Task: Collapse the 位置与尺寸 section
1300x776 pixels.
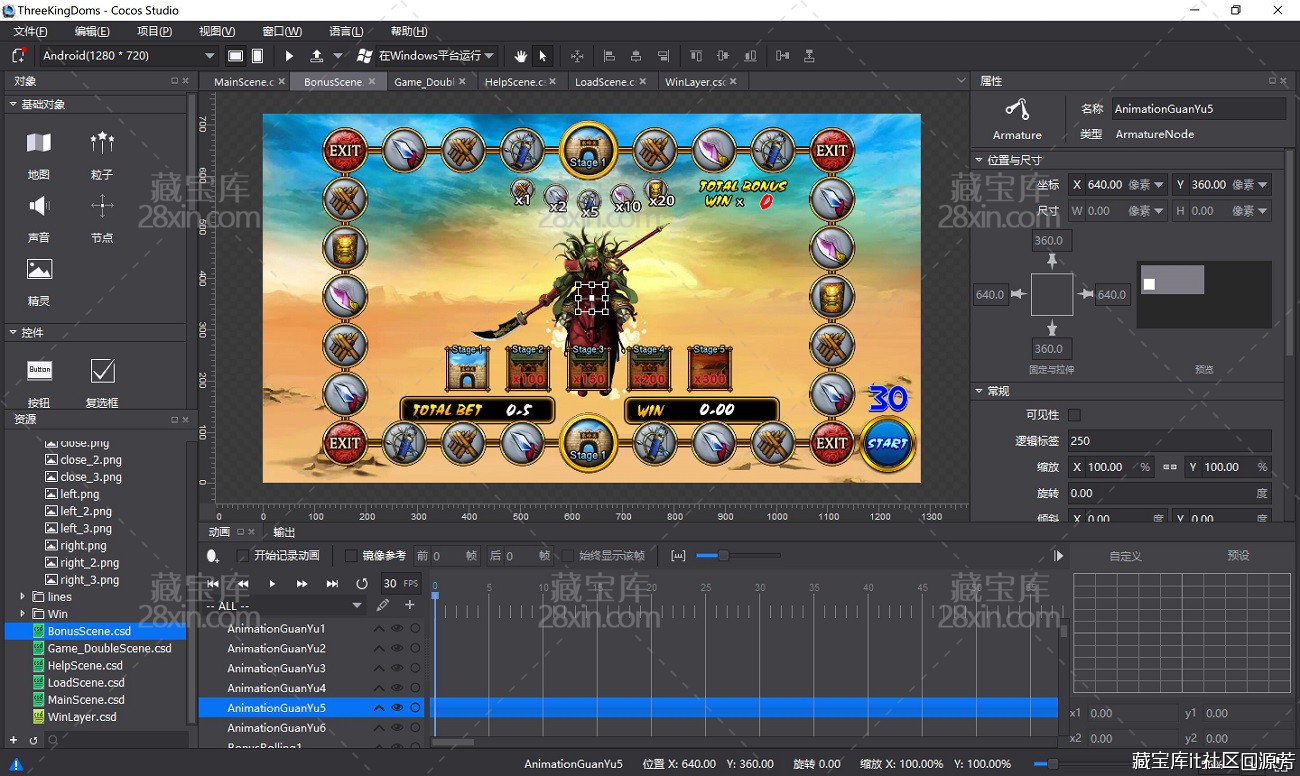Action: pos(979,160)
